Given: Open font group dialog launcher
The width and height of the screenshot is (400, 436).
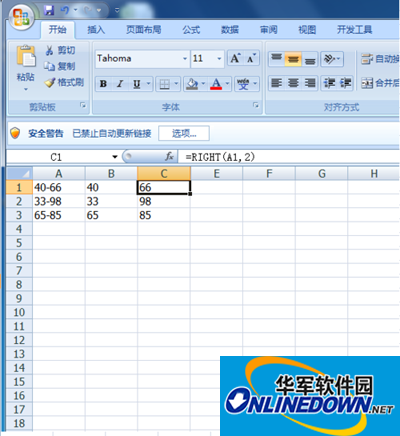Looking at the screenshot, I should pos(256,106).
